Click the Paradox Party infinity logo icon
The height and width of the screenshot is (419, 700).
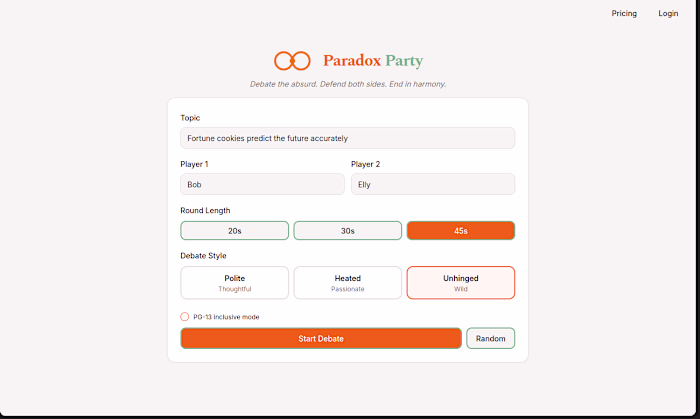(292, 61)
